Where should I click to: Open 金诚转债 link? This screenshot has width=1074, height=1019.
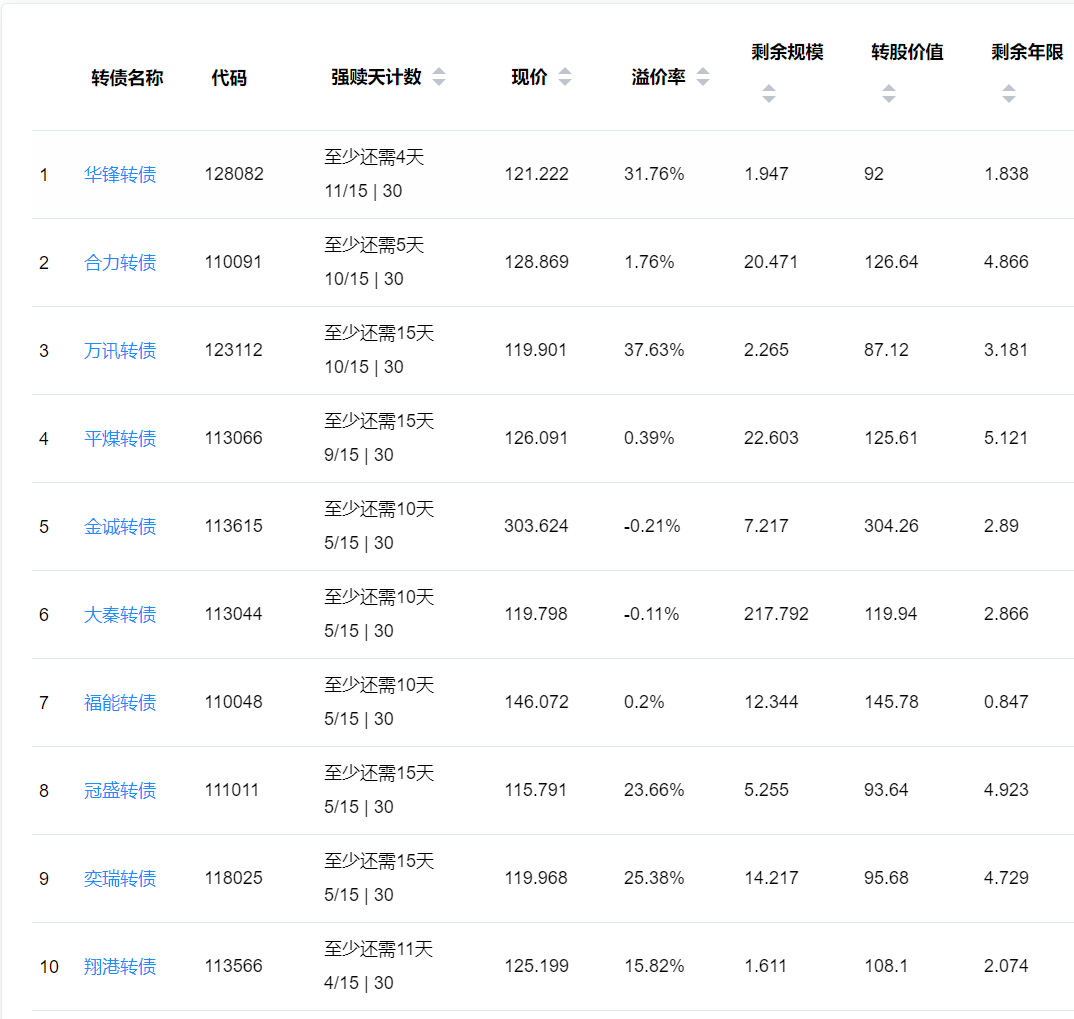point(120,527)
